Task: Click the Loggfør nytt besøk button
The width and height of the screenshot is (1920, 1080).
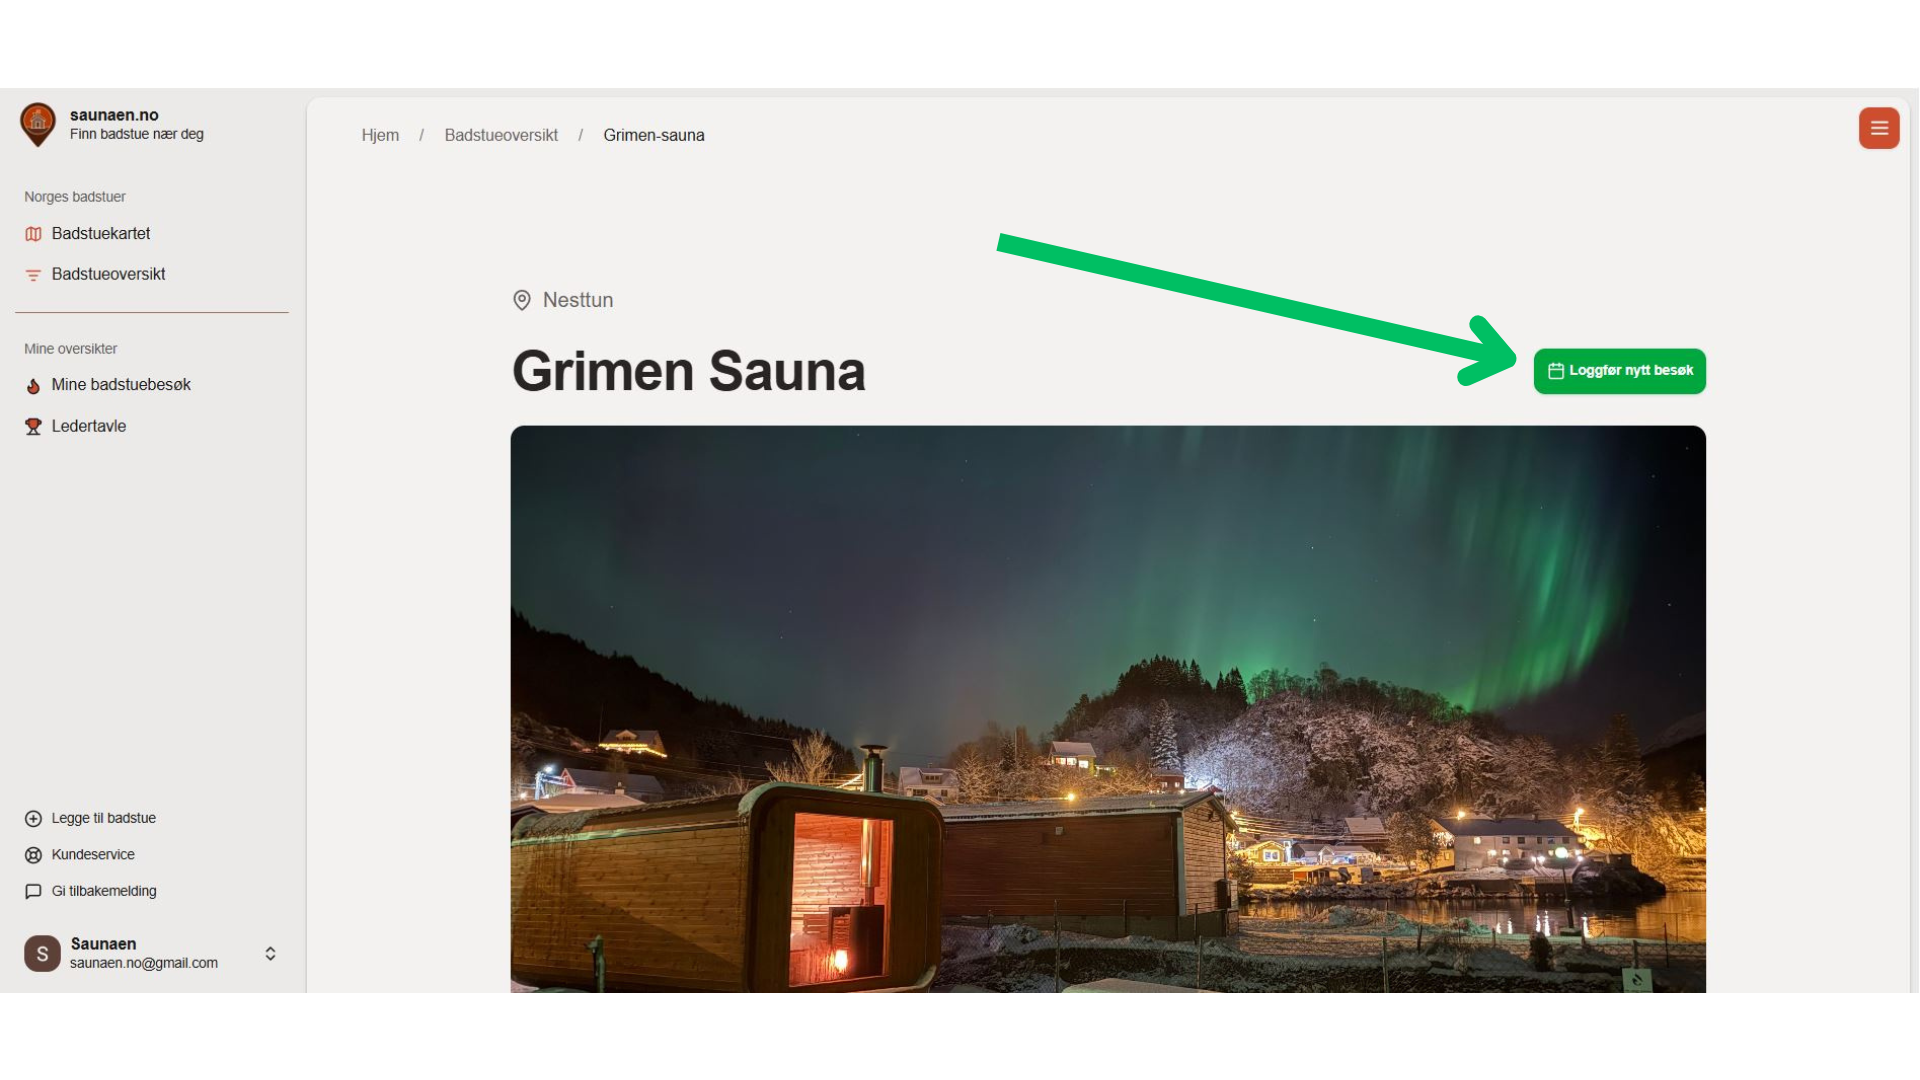Action: [1620, 371]
